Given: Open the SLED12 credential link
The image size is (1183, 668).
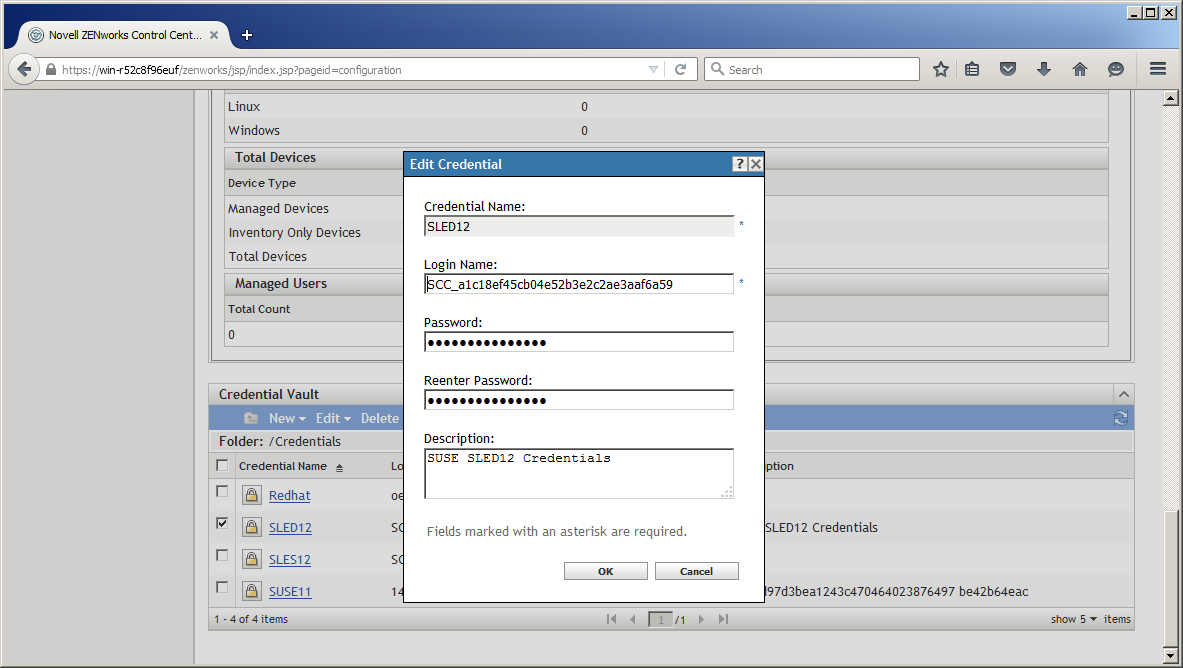Looking at the screenshot, I should 290,528.
